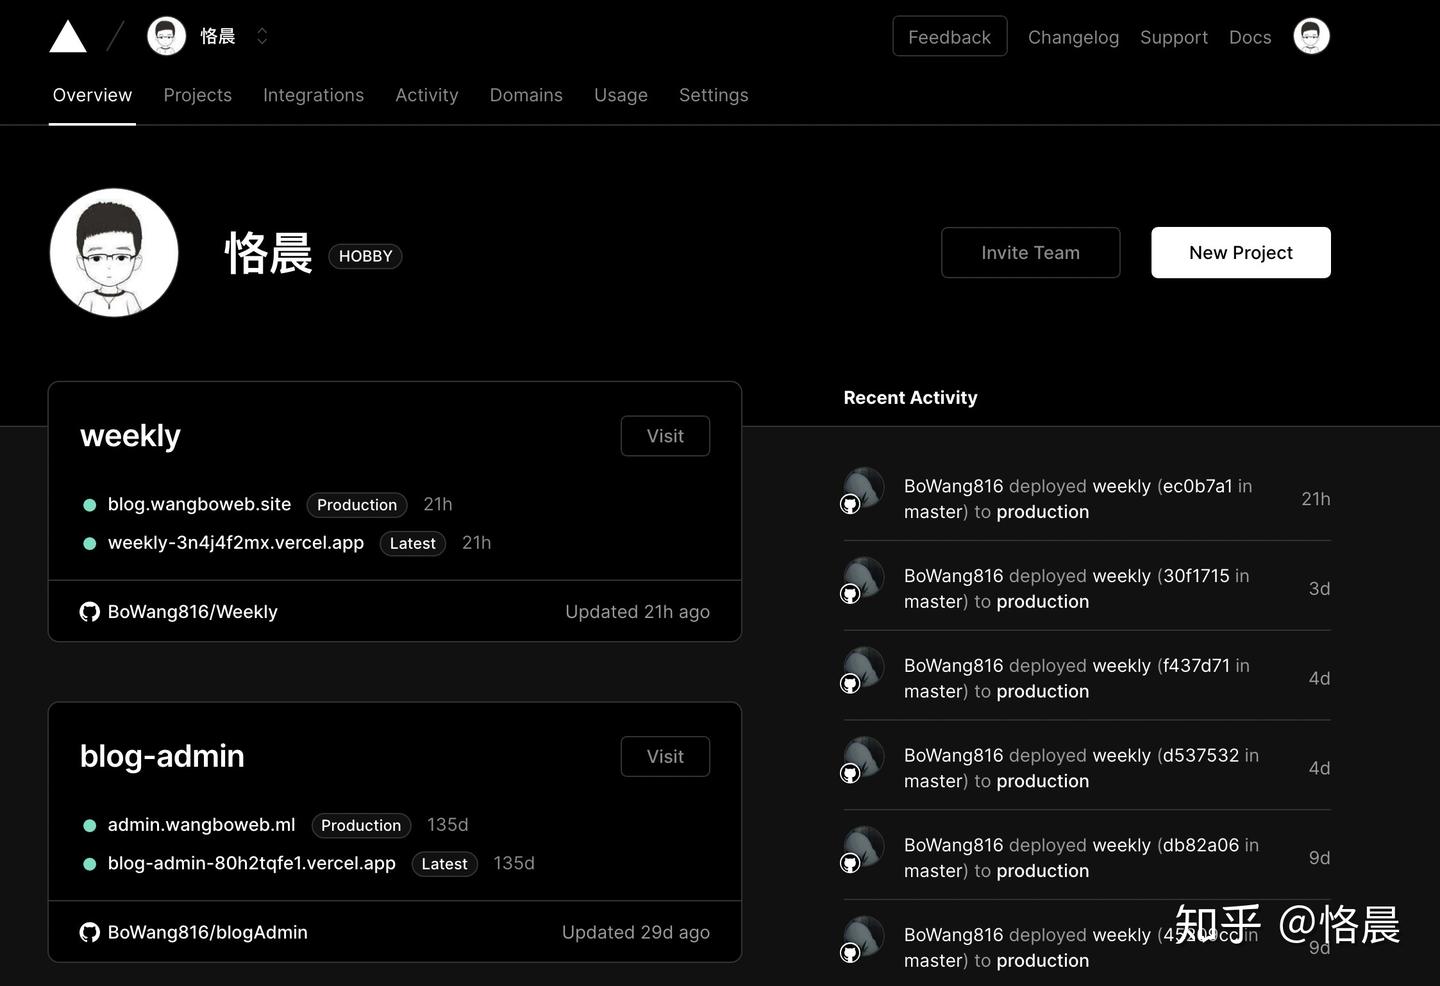Open the blog-admin project title

click(x=162, y=756)
